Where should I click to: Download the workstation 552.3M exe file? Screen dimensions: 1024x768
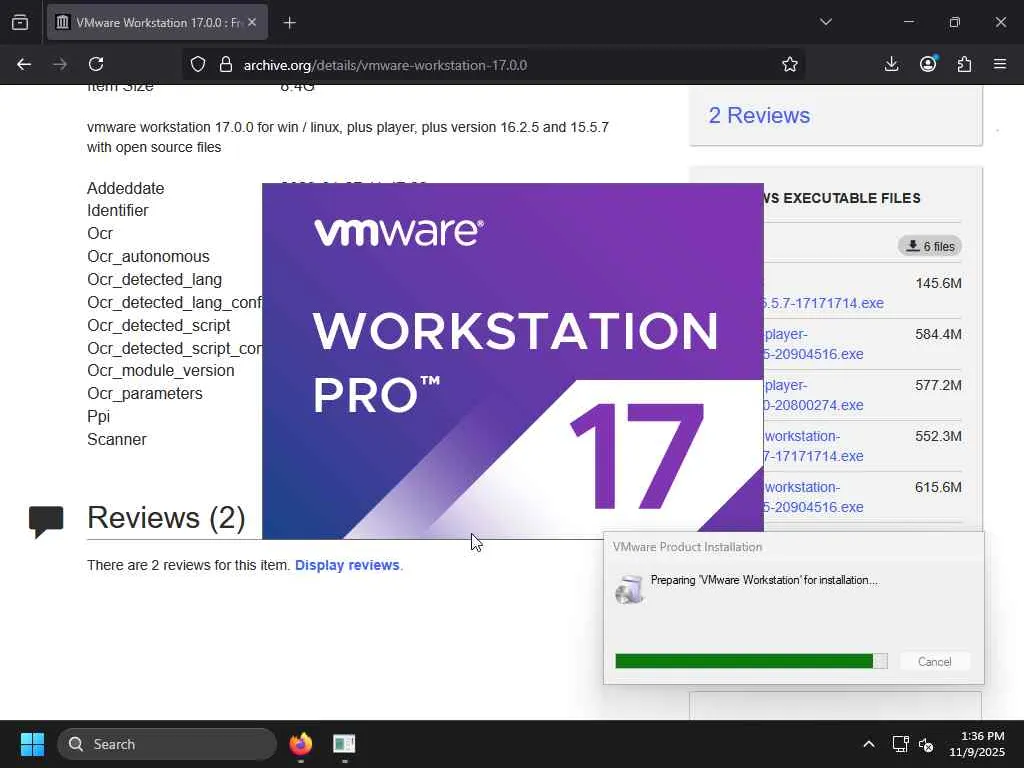tap(814, 446)
